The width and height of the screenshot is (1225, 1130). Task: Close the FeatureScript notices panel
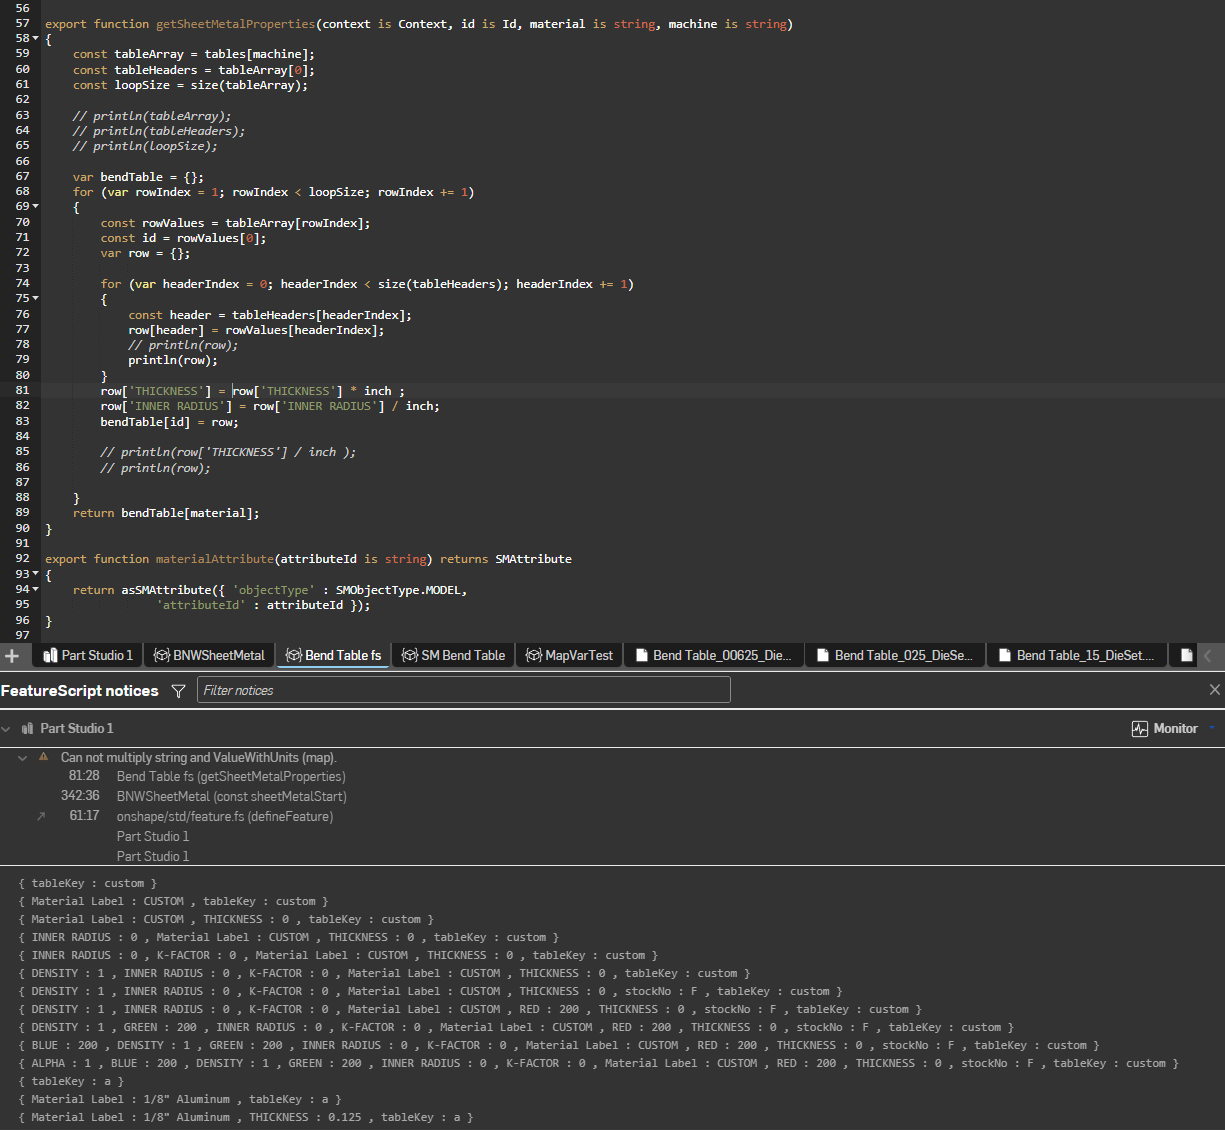click(1215, 690)
